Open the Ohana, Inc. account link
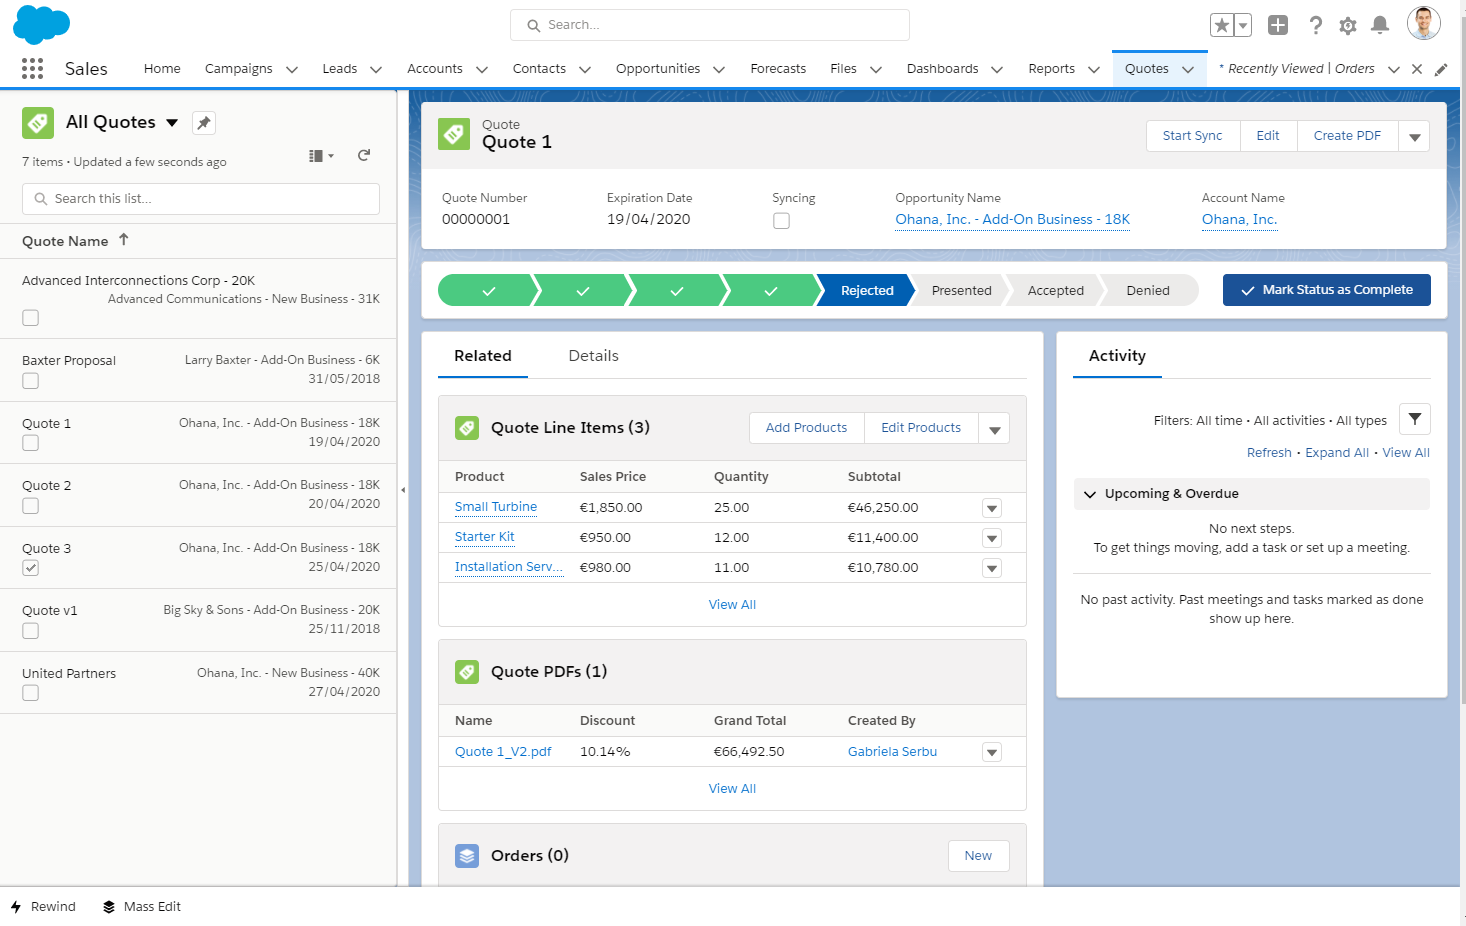This screenshot has width=1466, height=926. point(1240,220)
